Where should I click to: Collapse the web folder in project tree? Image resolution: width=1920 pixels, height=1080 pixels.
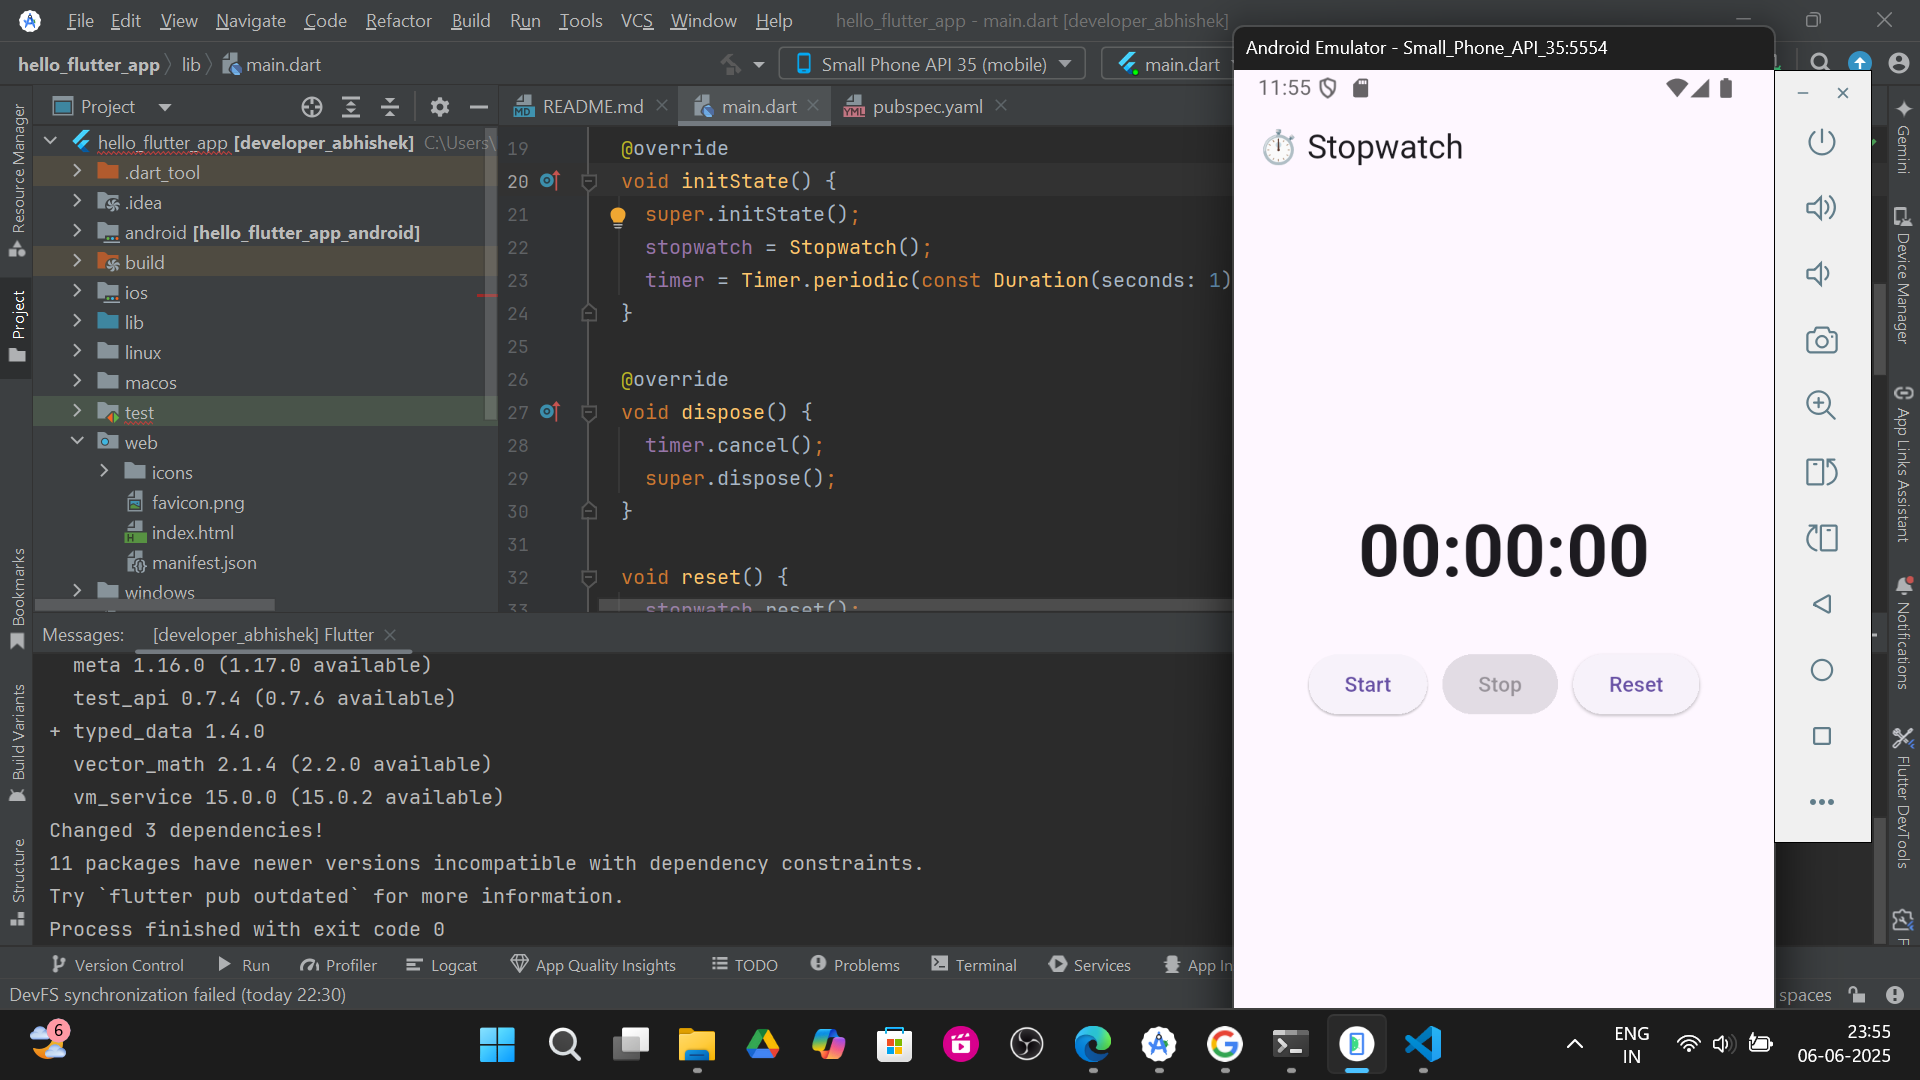click(x=77, y=442)
